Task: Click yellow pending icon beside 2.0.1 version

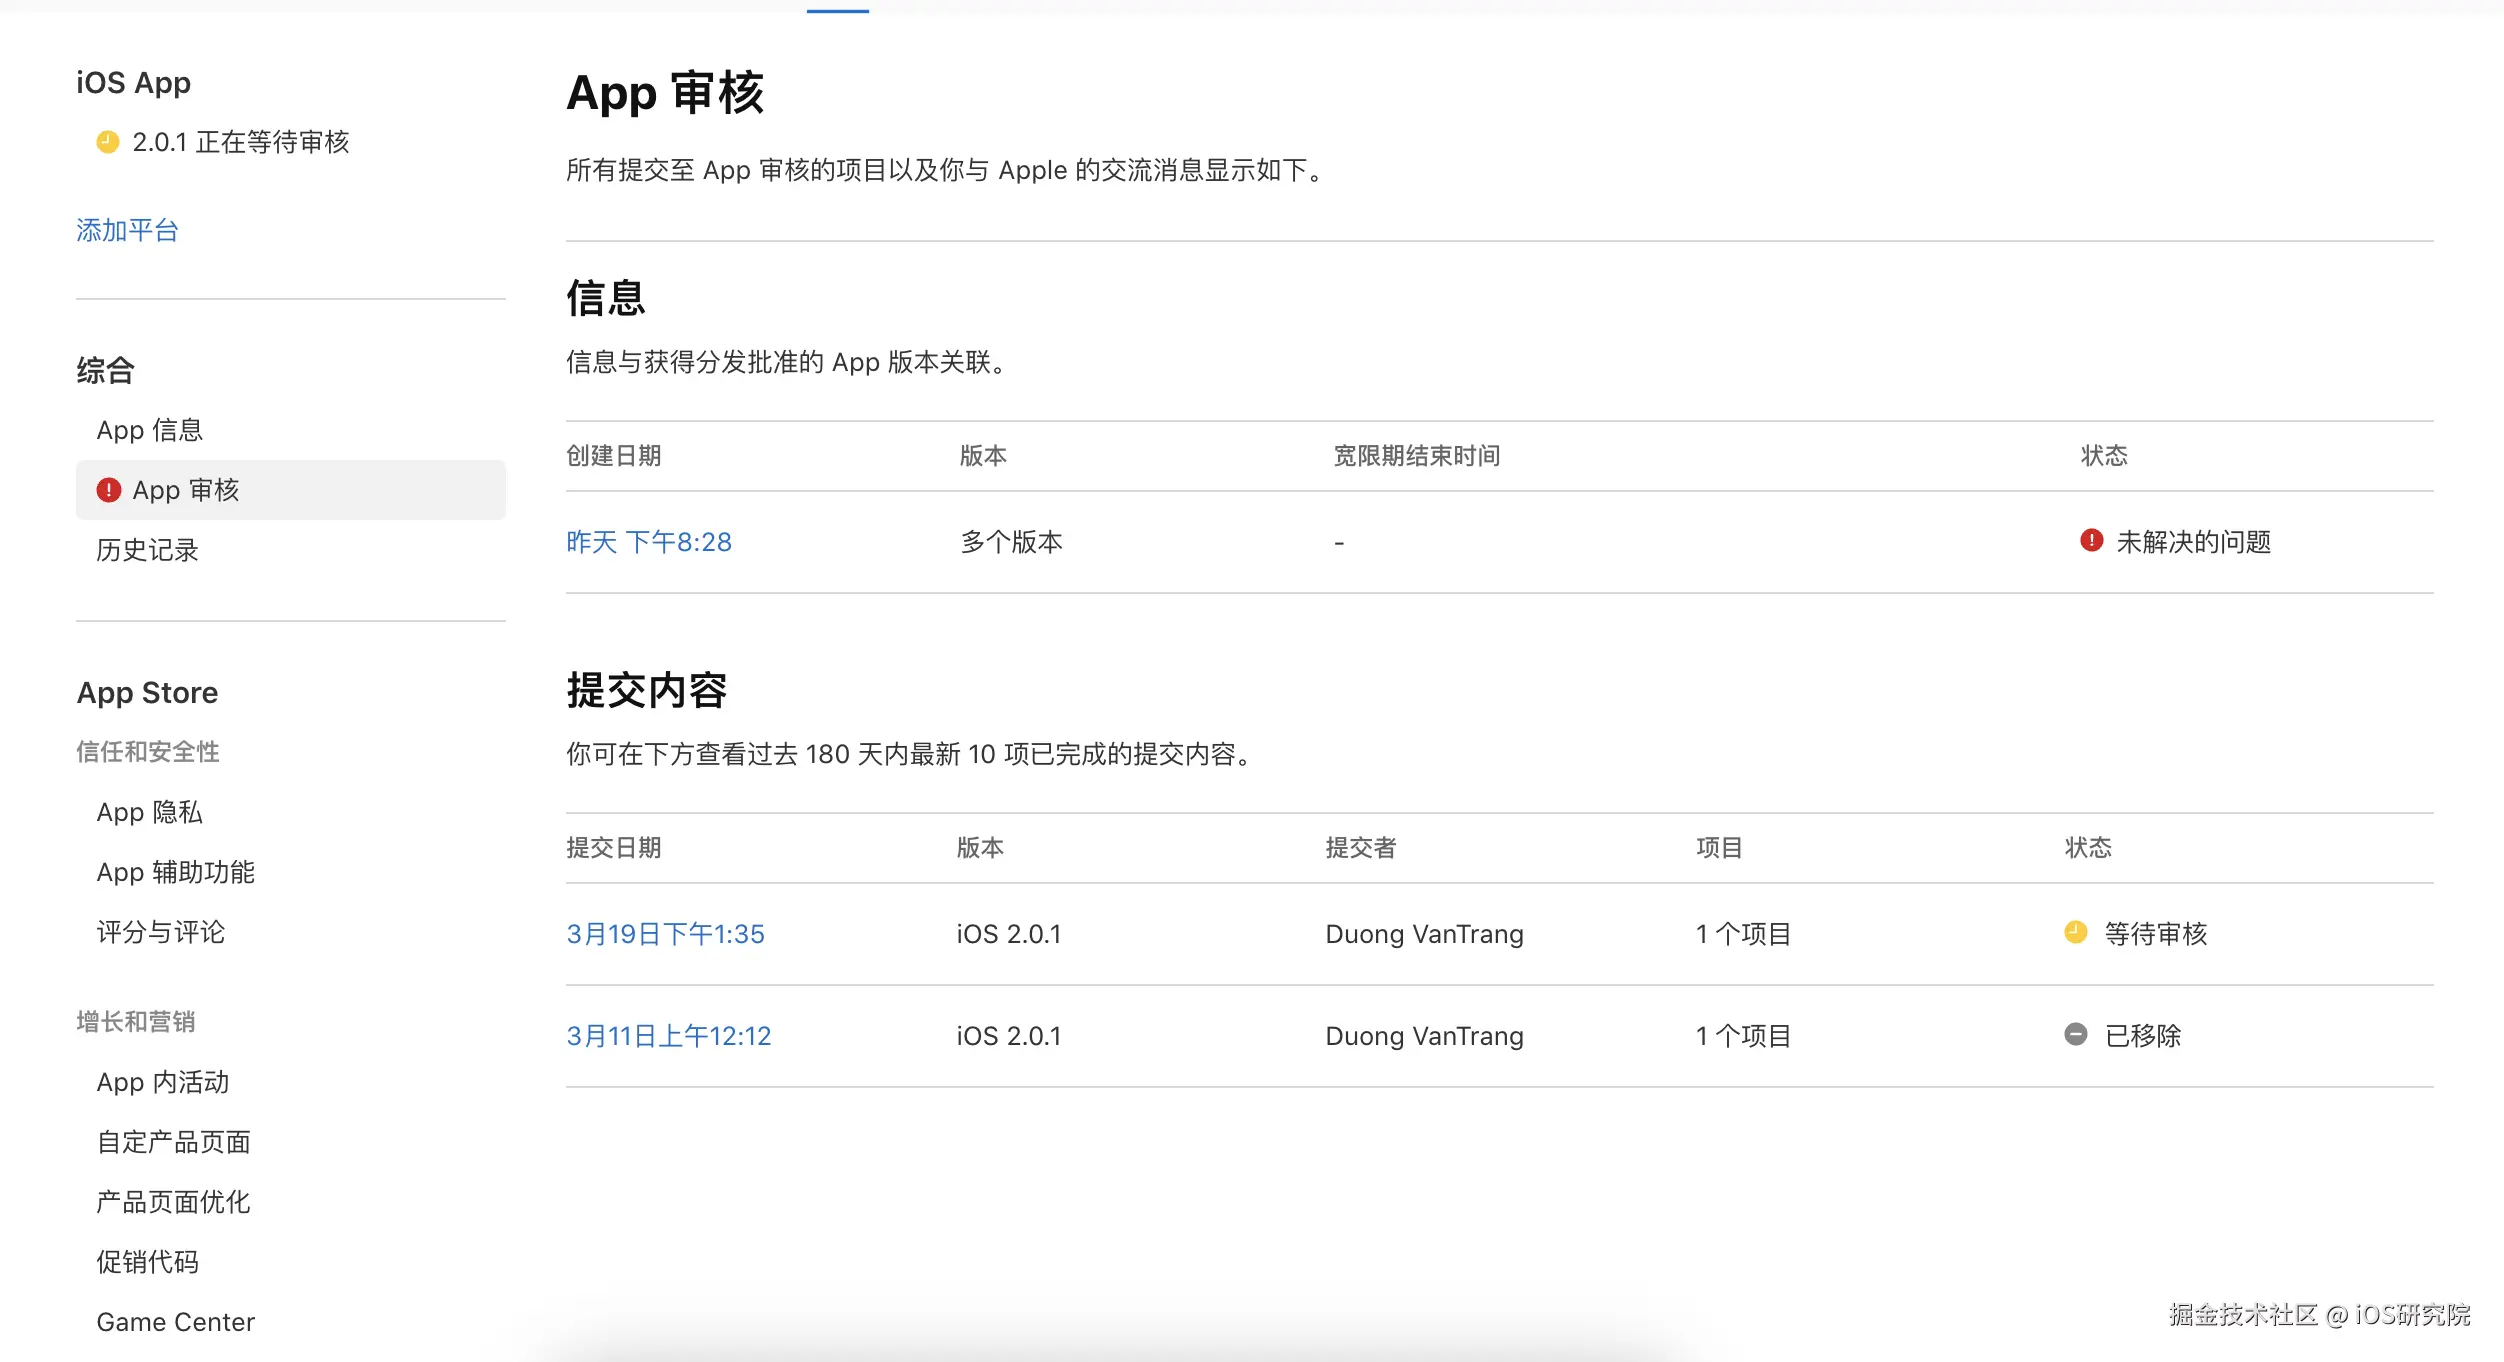Action: (108, 142)
